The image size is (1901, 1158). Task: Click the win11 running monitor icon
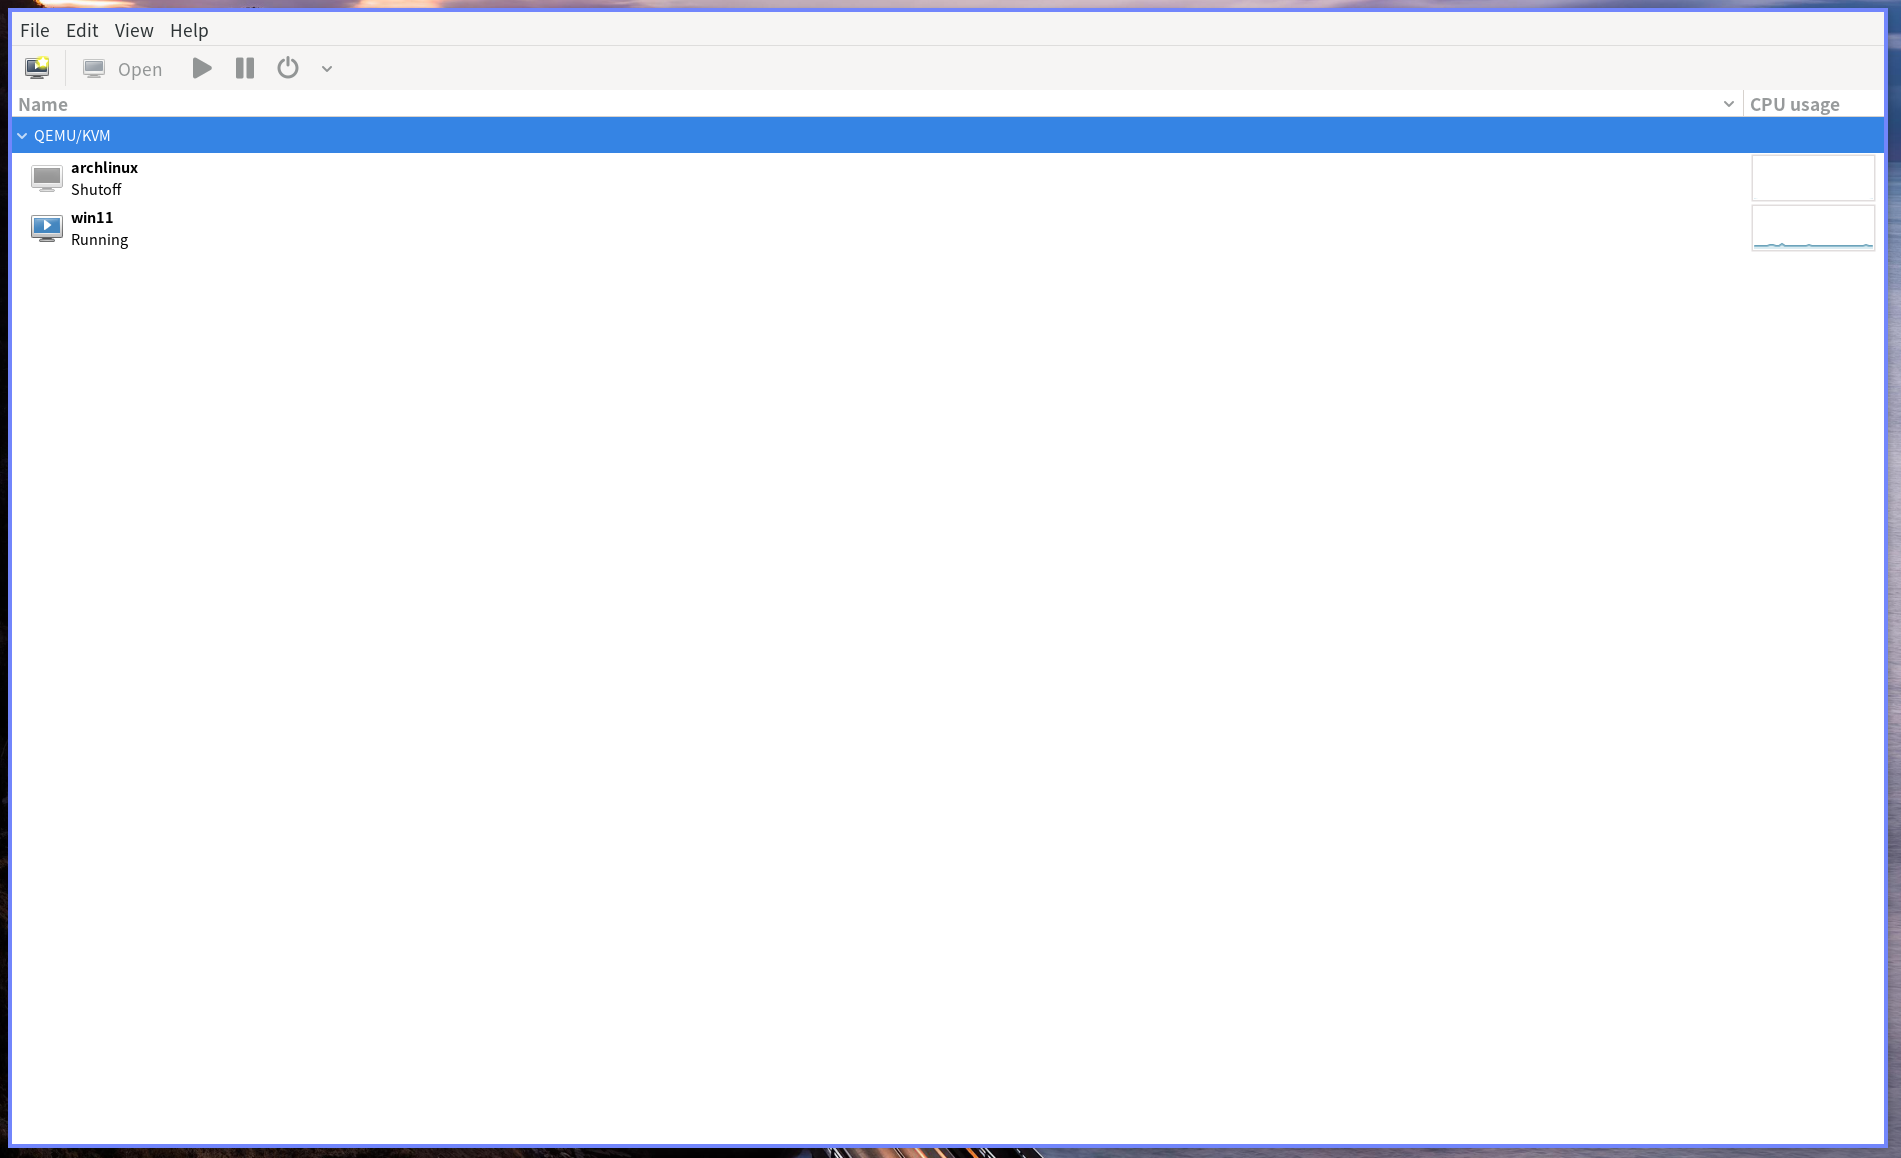pos(47,228)
